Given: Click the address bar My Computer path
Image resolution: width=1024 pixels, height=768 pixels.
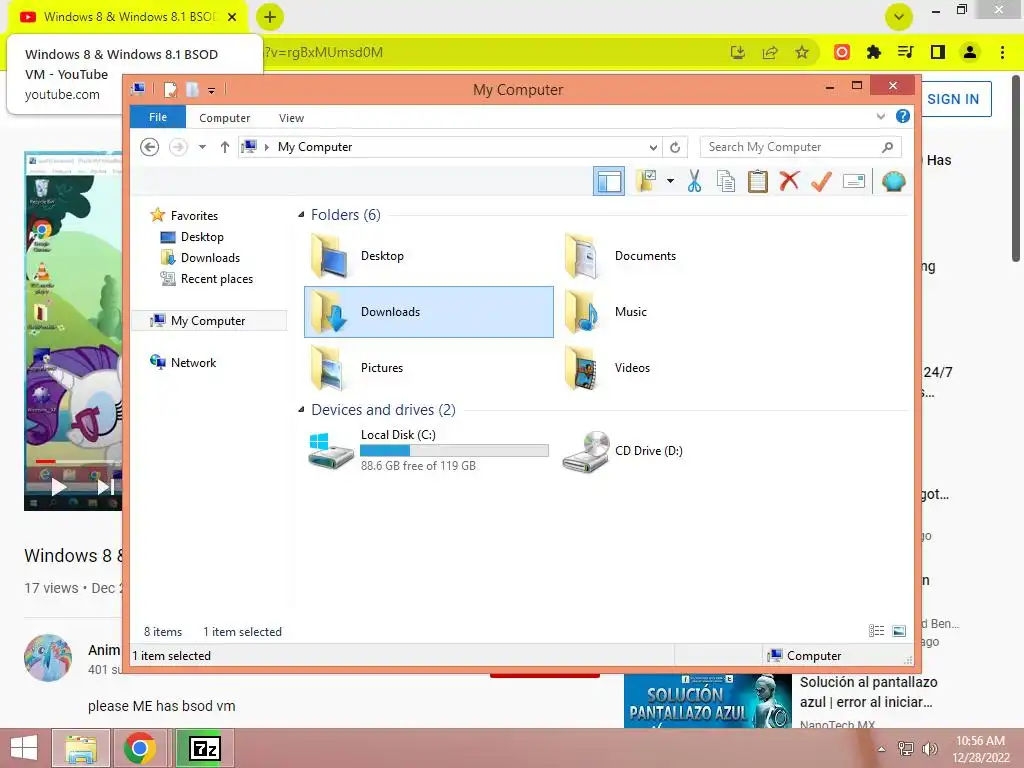Looking at the screenshot, I should tap(315, 147).
